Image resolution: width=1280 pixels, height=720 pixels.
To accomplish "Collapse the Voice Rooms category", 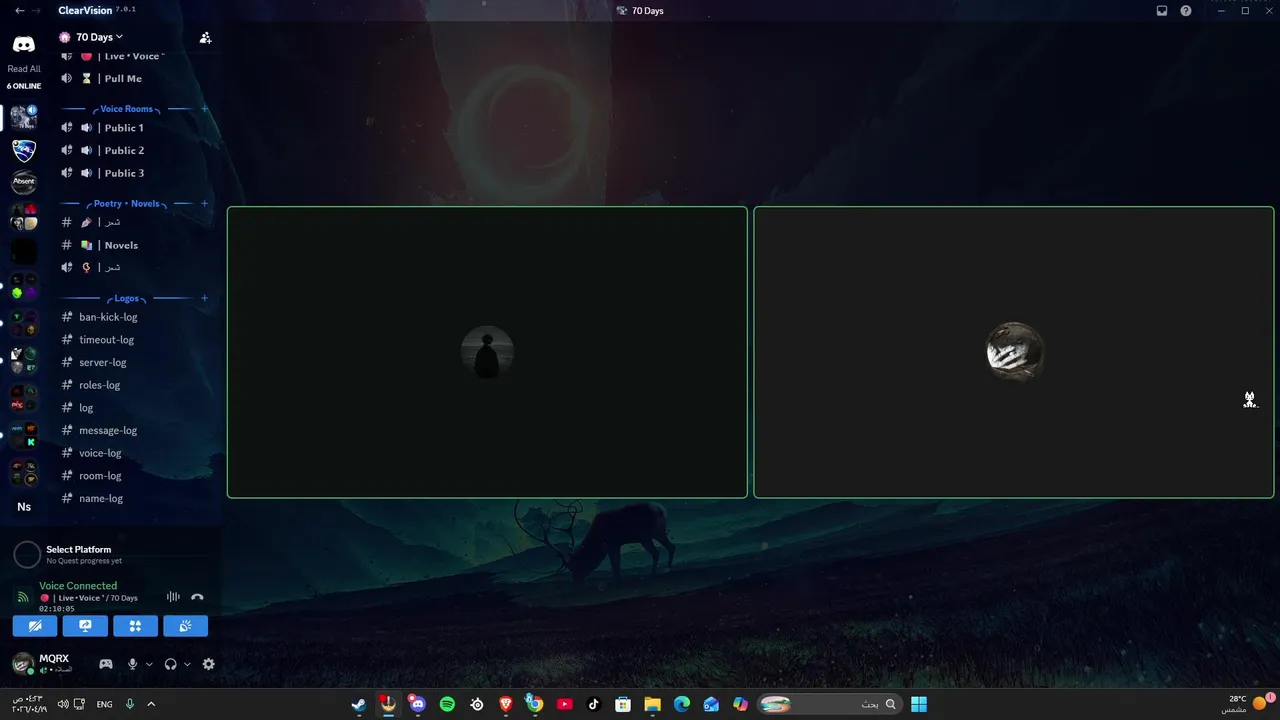I will [x=126, y=108].
